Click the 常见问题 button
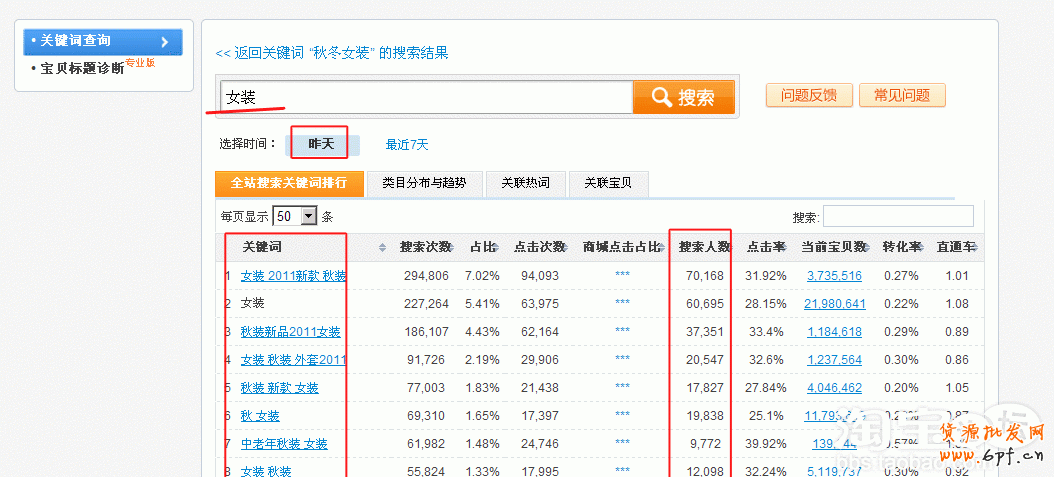 [x=901, y=96]
